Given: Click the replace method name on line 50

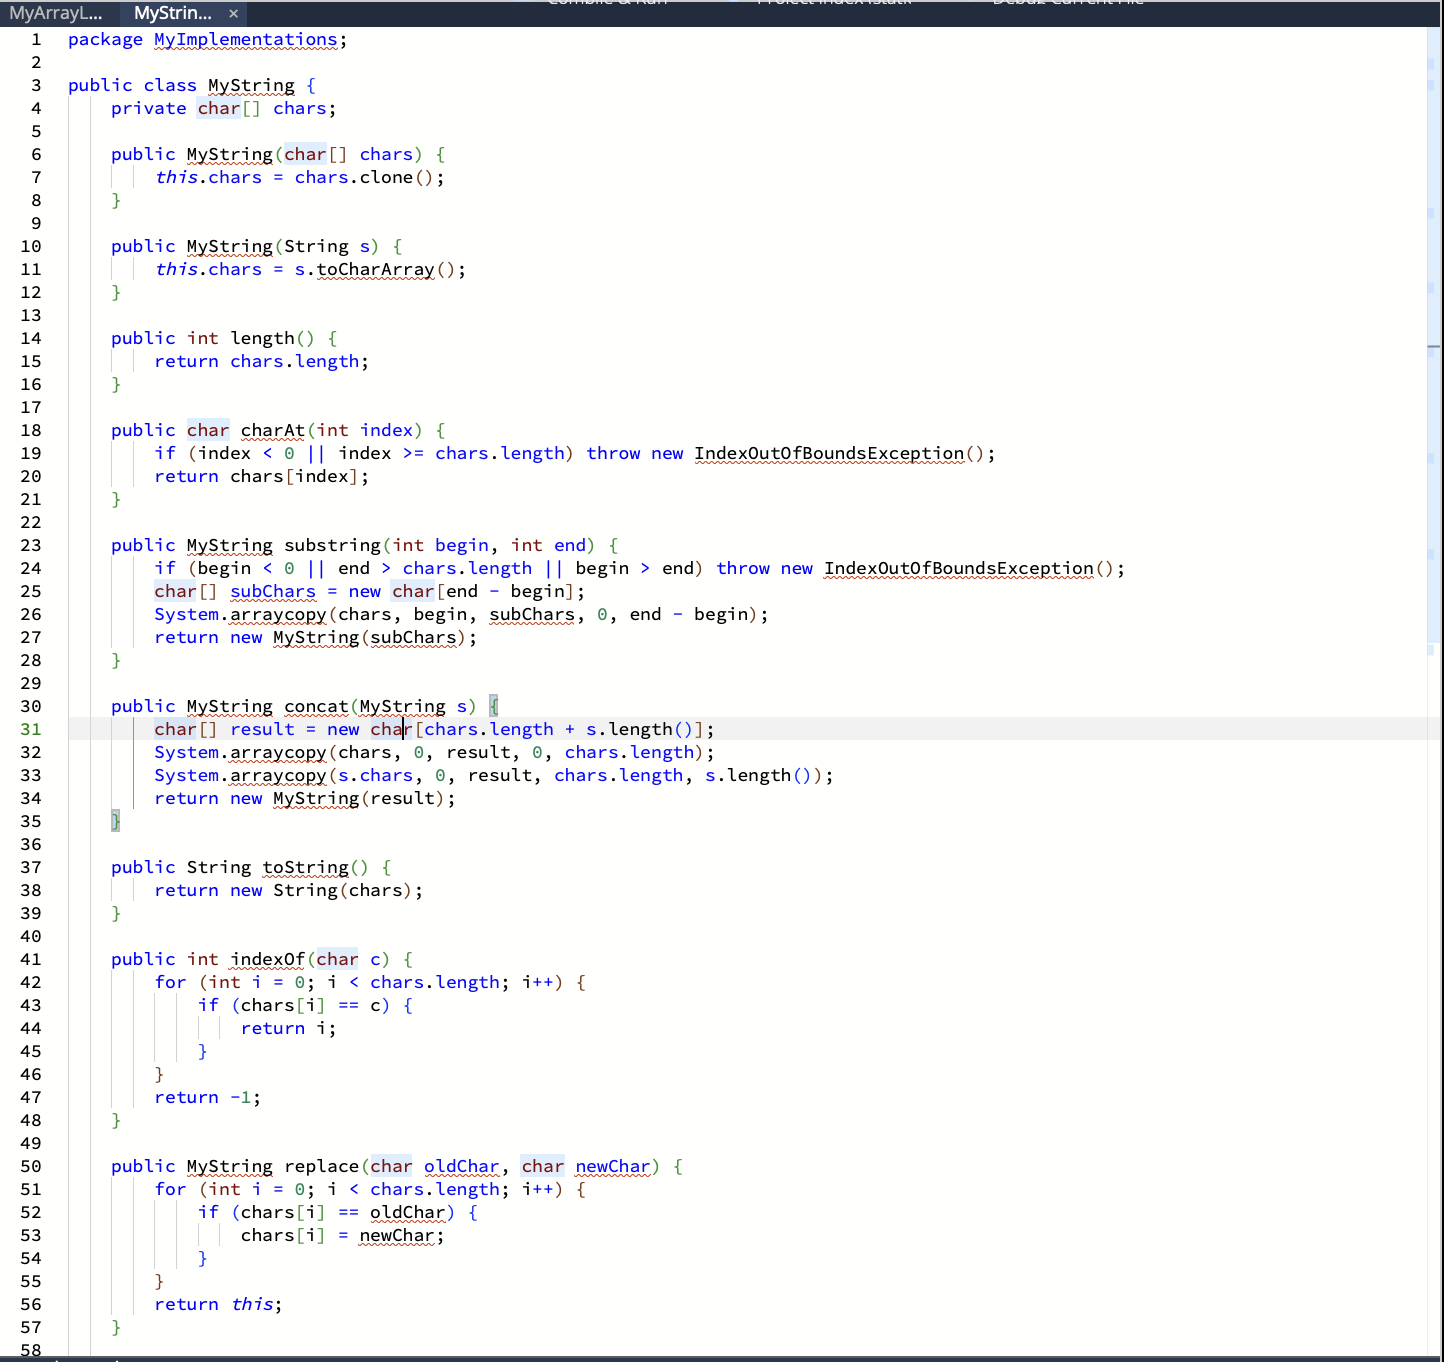Looking at the screenshot, I should tap(322, 1166).
